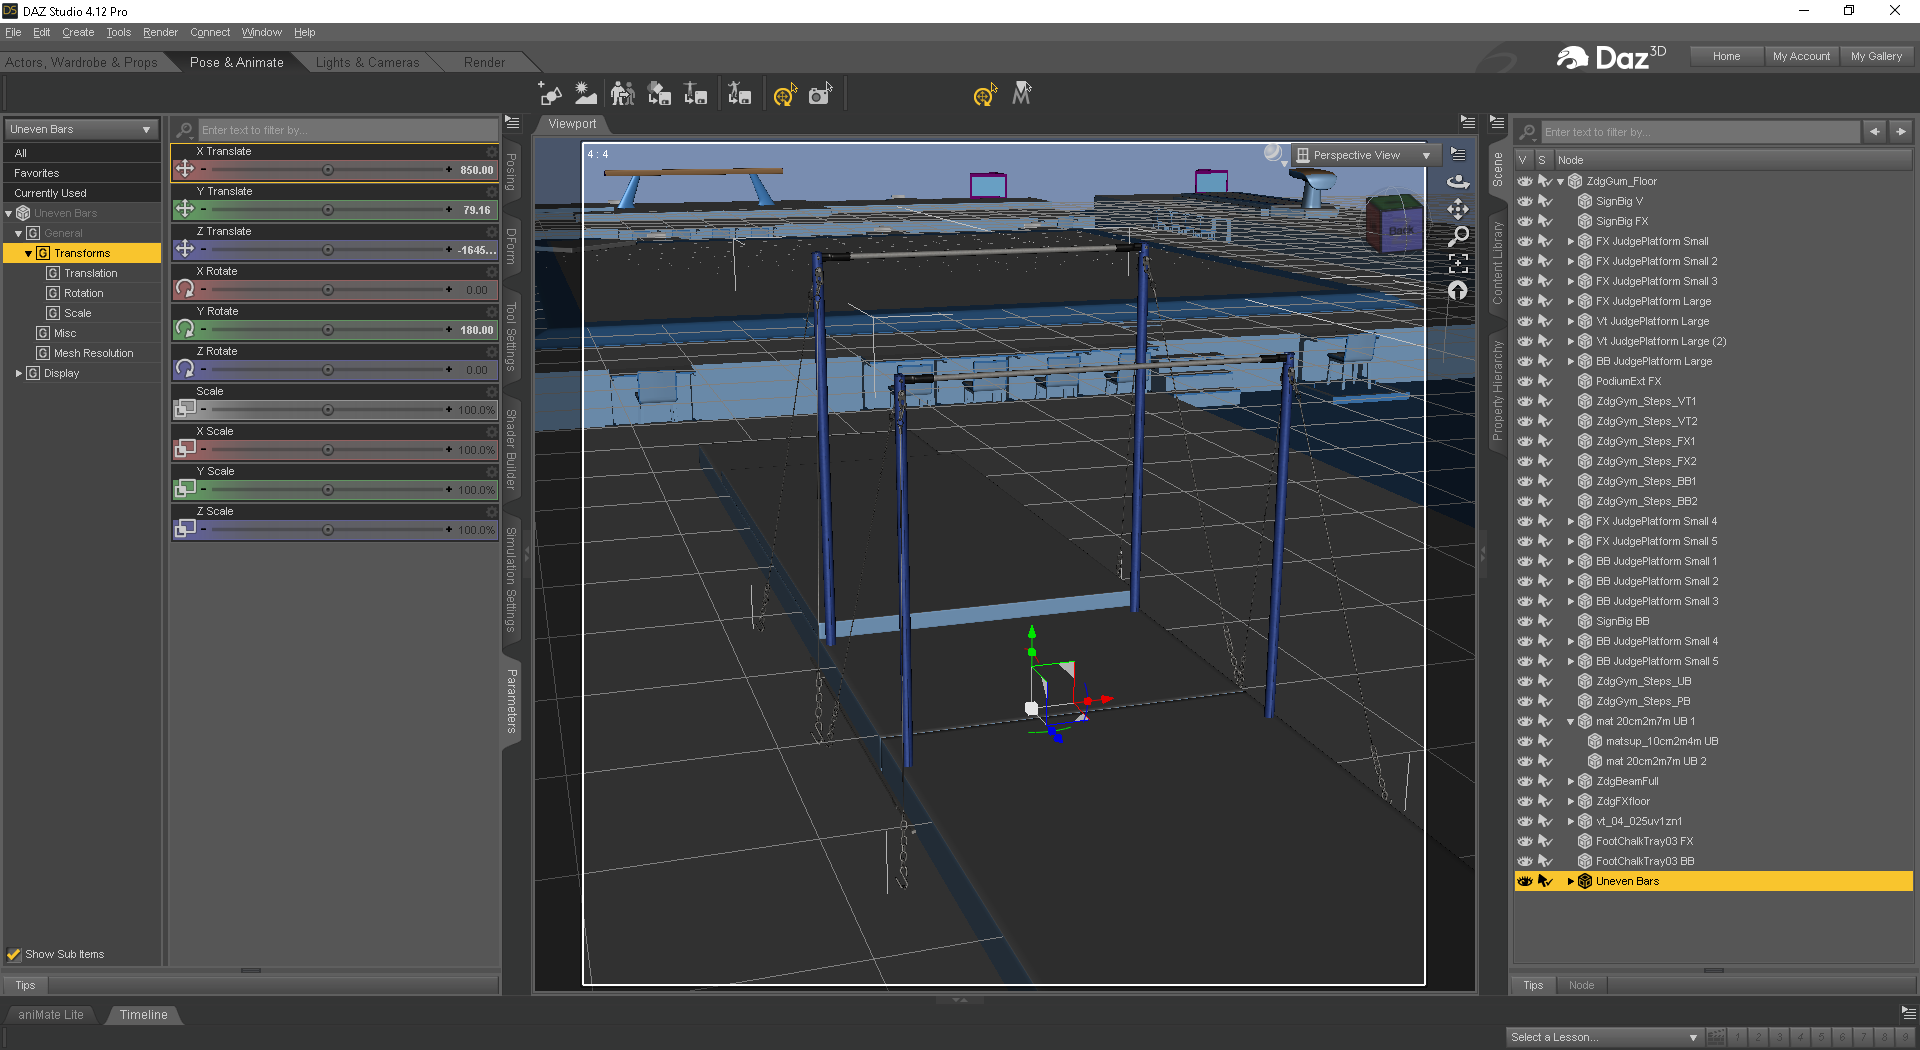Viewport: 1920px width, 1050px height.
Task: Click the Parameters filter text field
Action: (x=347, y=130)
